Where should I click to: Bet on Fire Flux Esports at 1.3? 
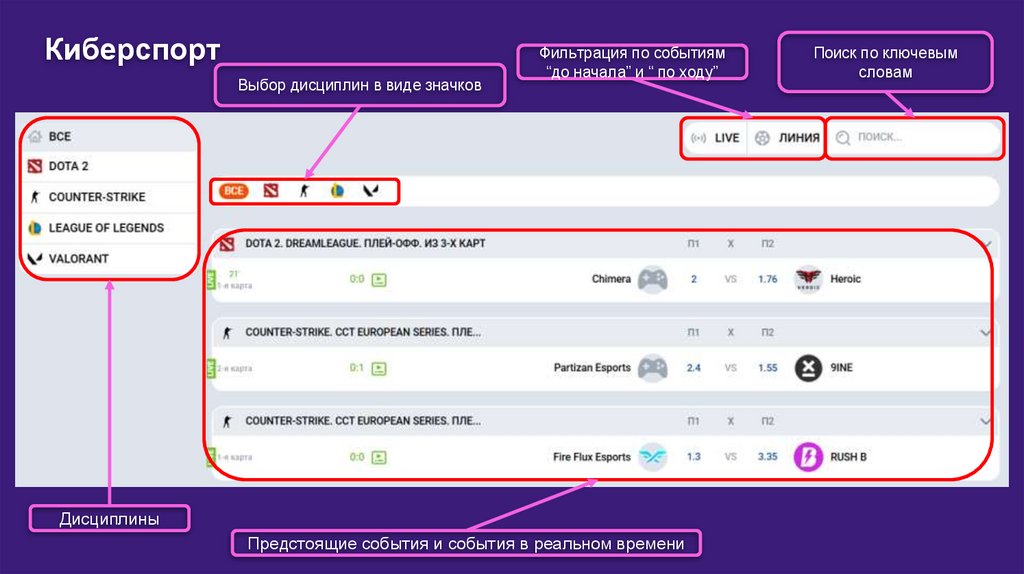point(694,457)
